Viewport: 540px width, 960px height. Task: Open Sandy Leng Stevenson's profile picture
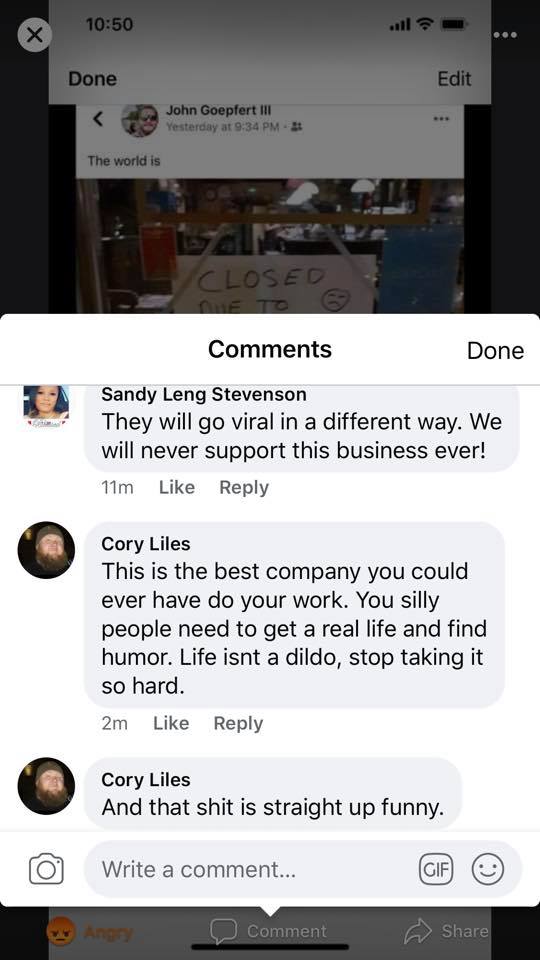[x=47, y=402]
